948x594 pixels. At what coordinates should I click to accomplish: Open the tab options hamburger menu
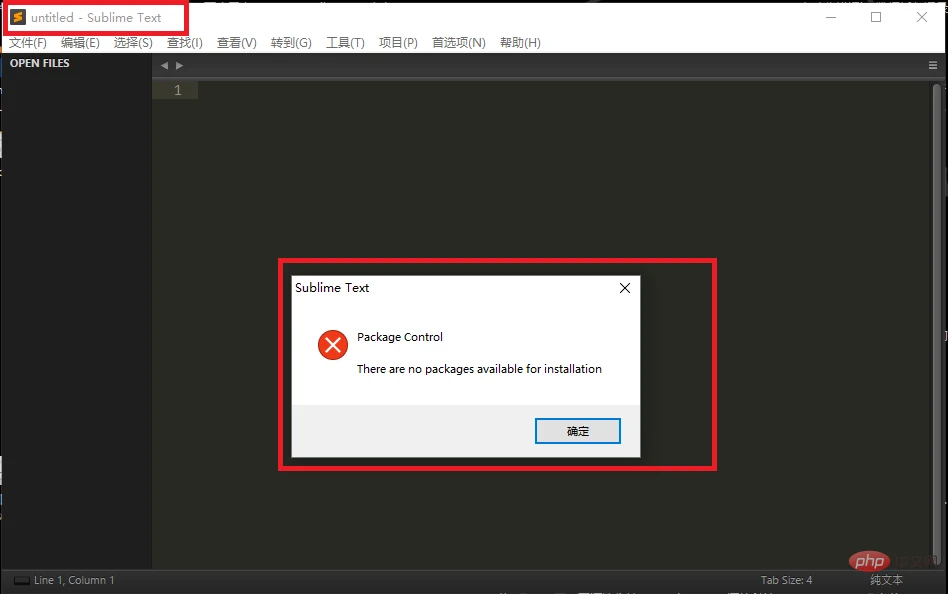(933, 65)
